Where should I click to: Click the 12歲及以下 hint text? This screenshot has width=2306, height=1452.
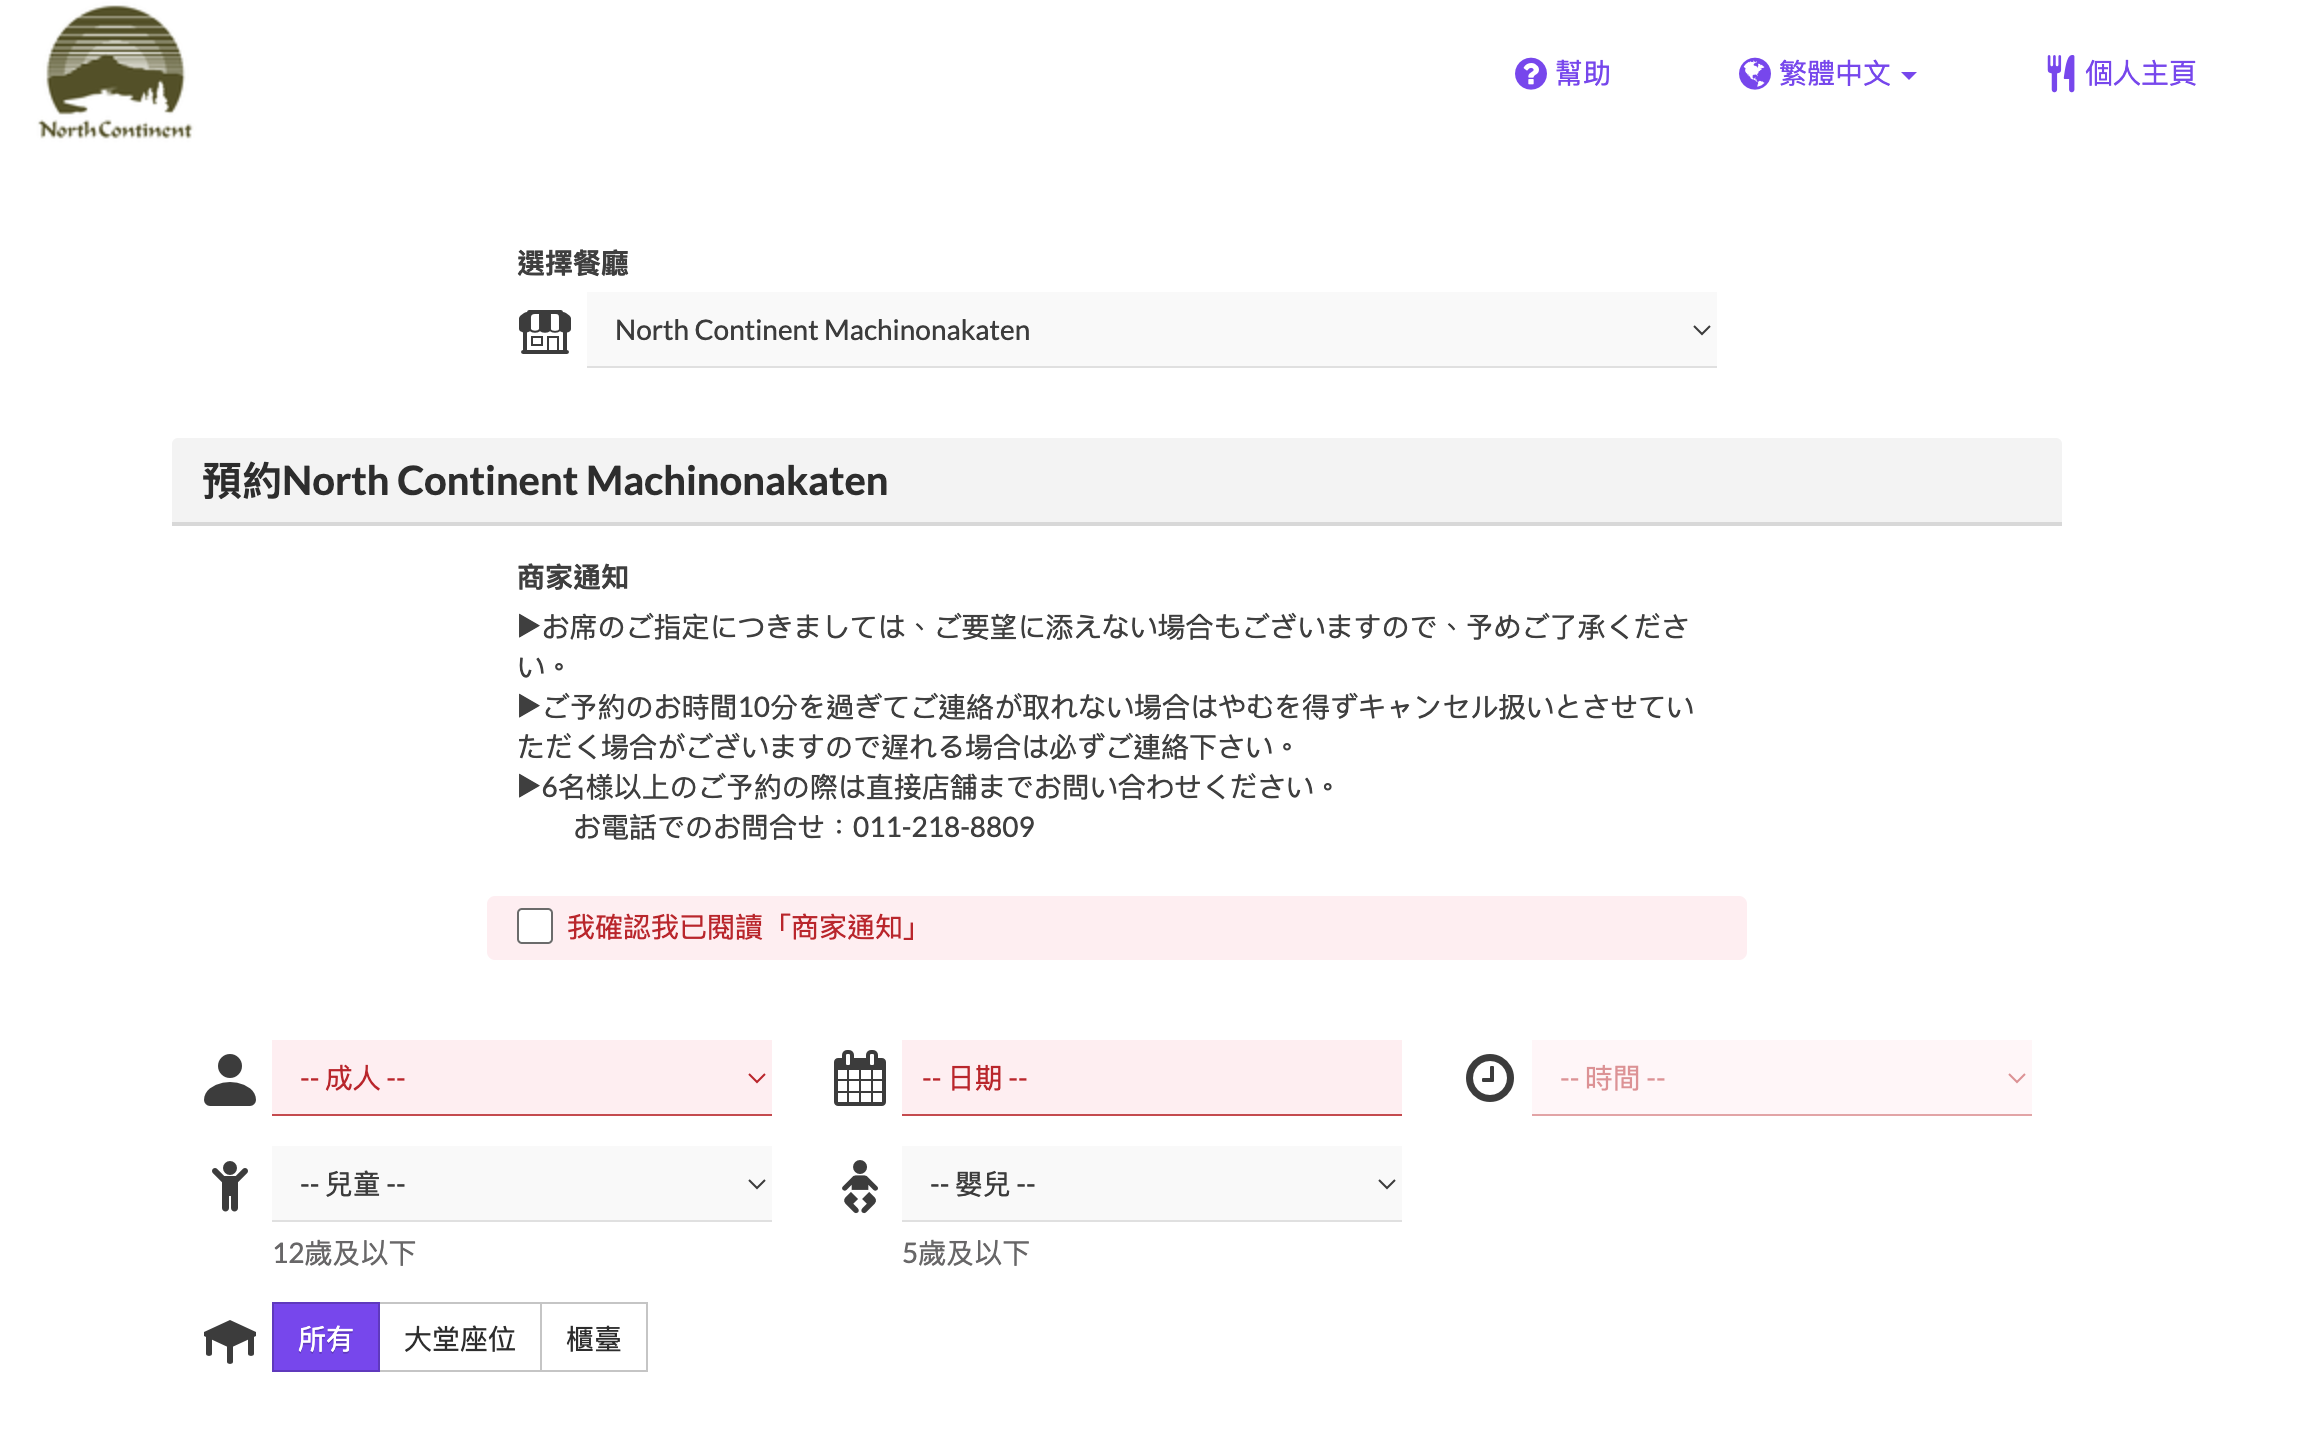[344, 1253]
